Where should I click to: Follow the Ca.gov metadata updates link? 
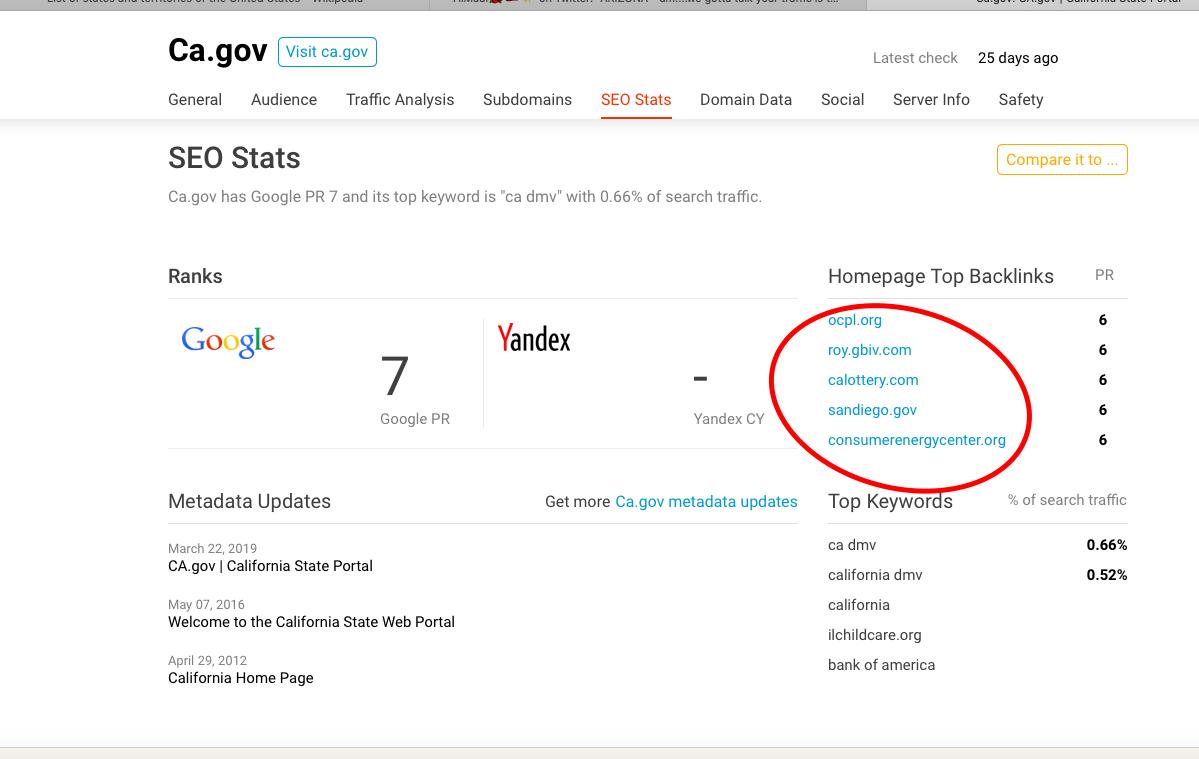[x=707, y=501]
